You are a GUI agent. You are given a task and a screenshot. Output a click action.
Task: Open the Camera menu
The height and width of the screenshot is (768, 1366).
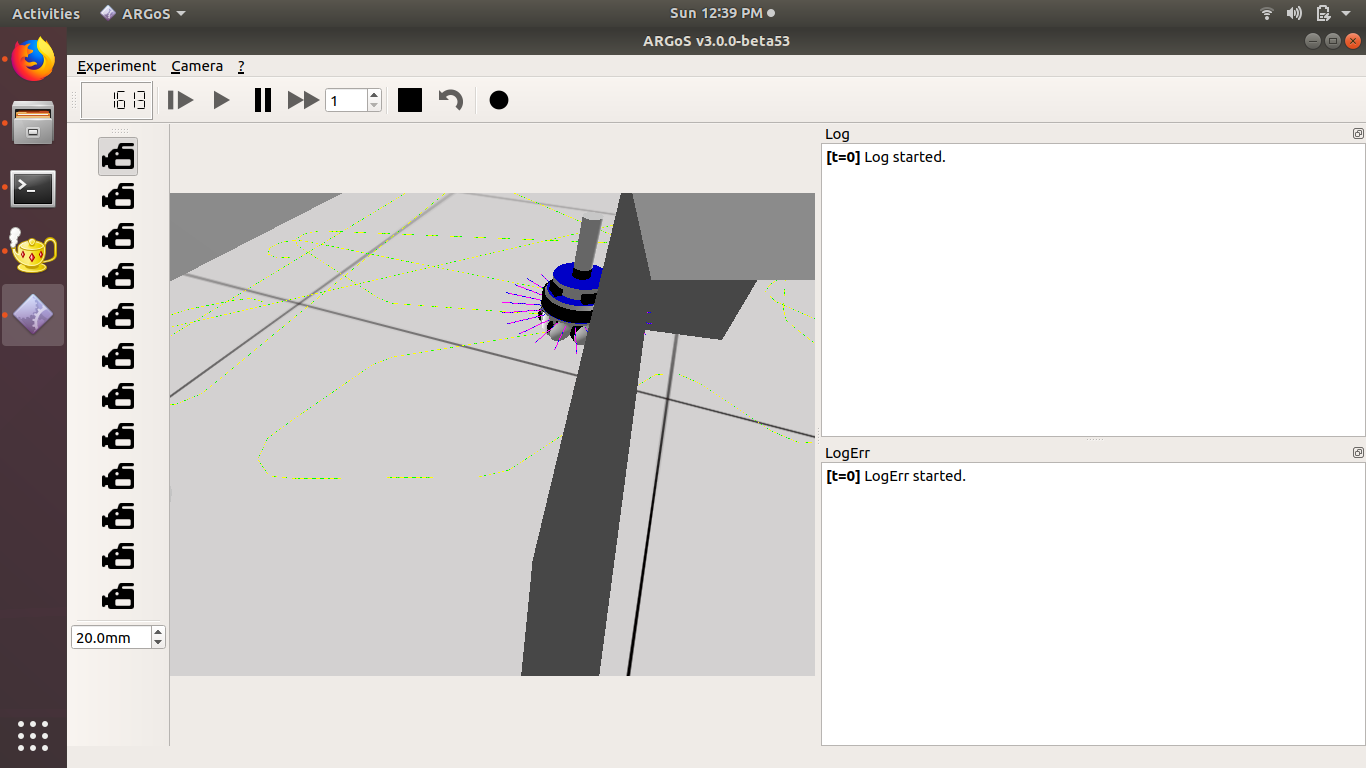click(197, 66)
